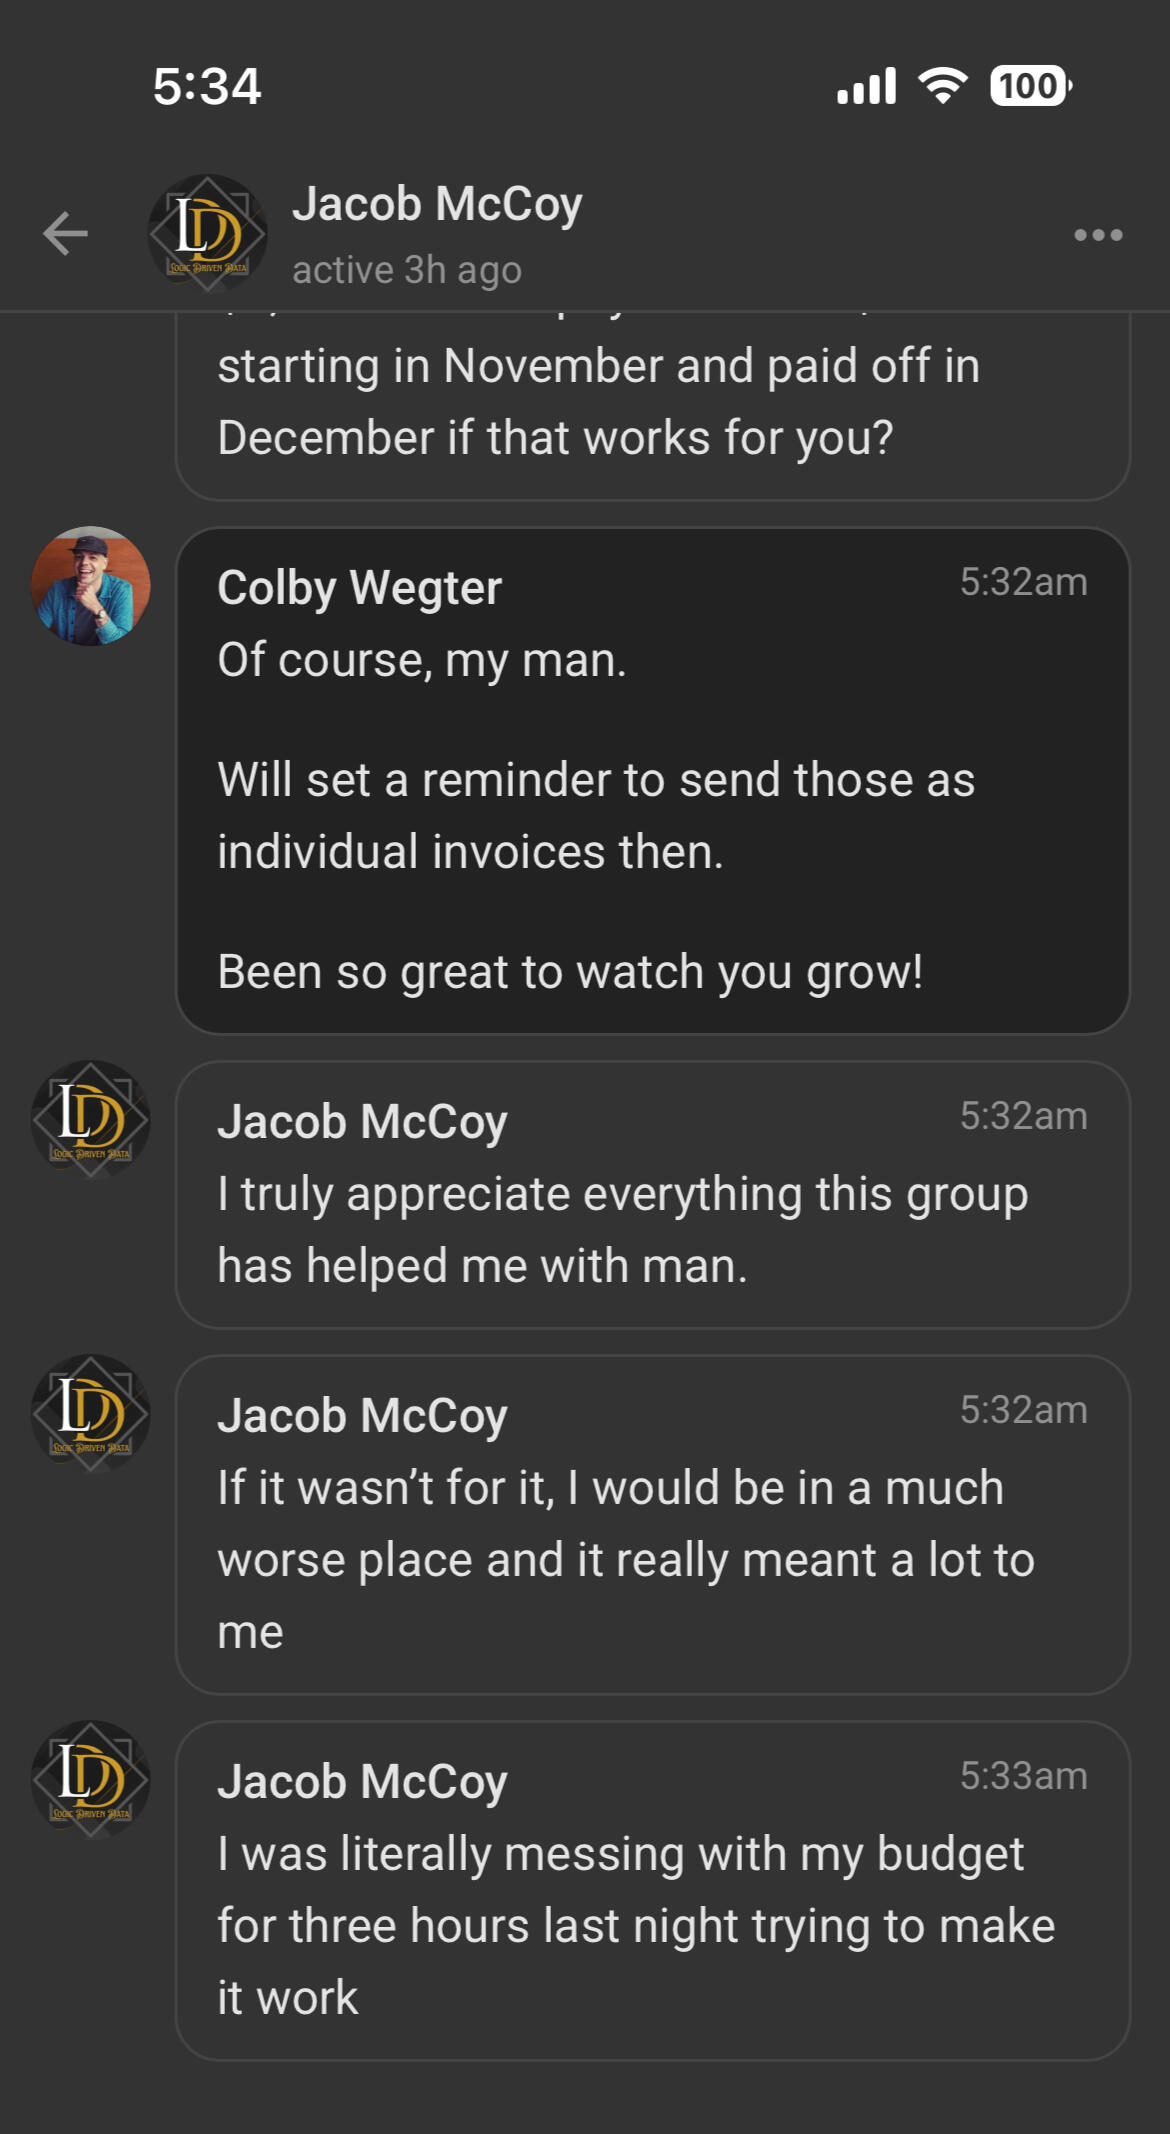Viewport: 1170px width, 2134px height.
Task: Tap the Jacob McCoy name on the 5:33am message
Action: tap(363, 1782)
